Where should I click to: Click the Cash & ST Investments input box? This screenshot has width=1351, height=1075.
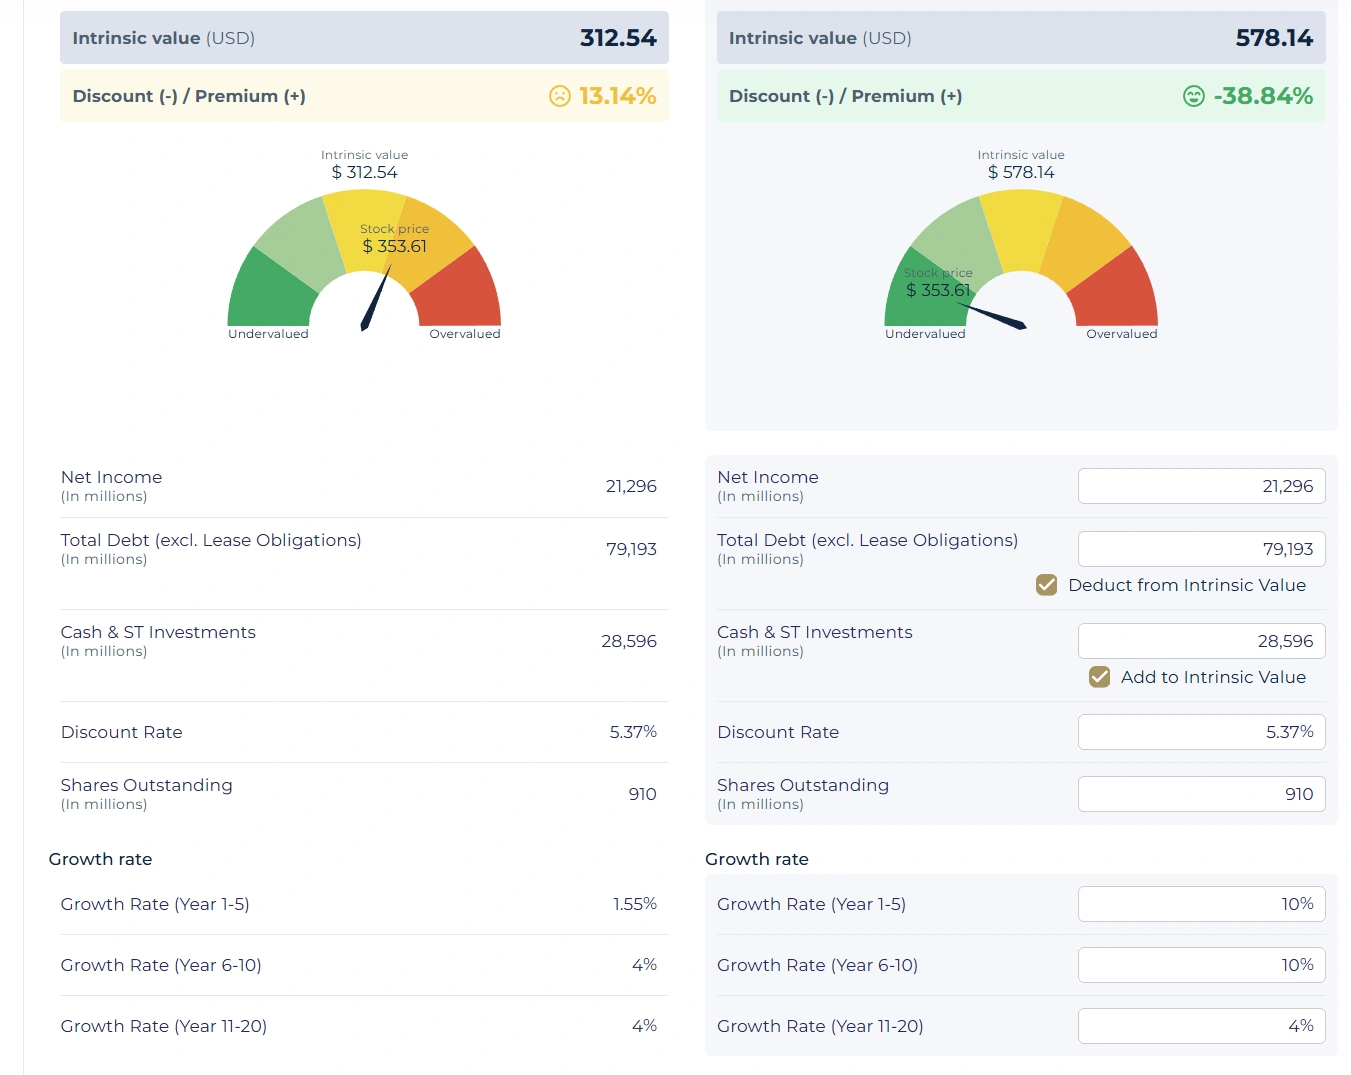coord(1201,641)
